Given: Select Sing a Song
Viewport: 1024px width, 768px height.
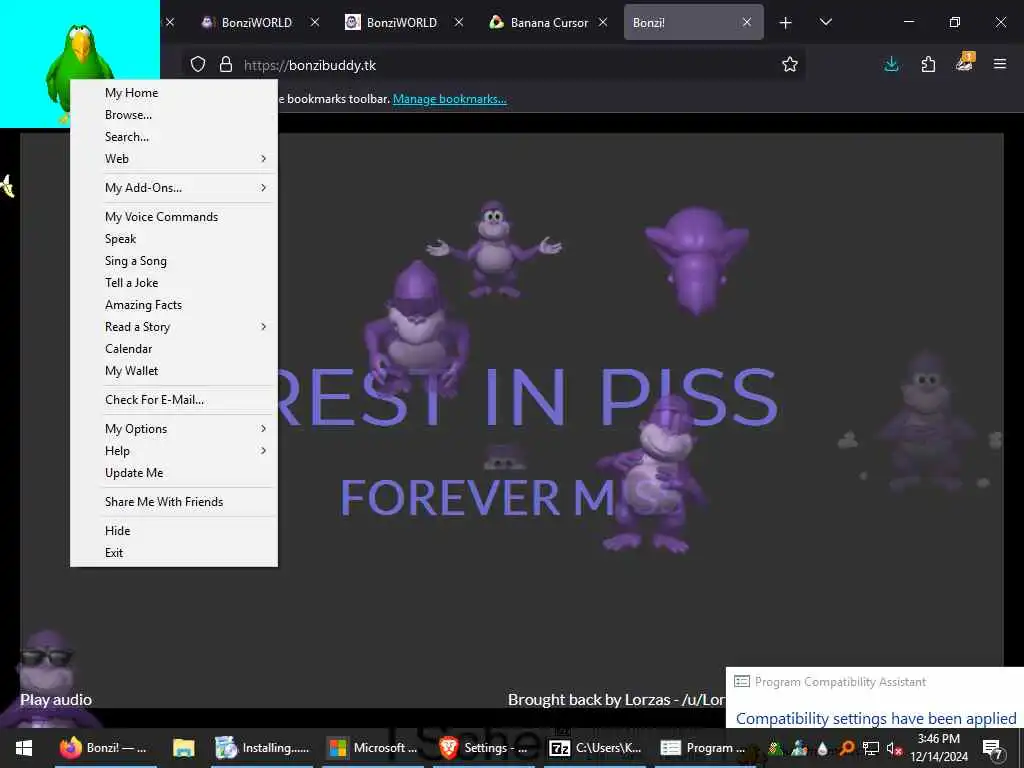Looking at the screenshot, I should tap(174, 261).
